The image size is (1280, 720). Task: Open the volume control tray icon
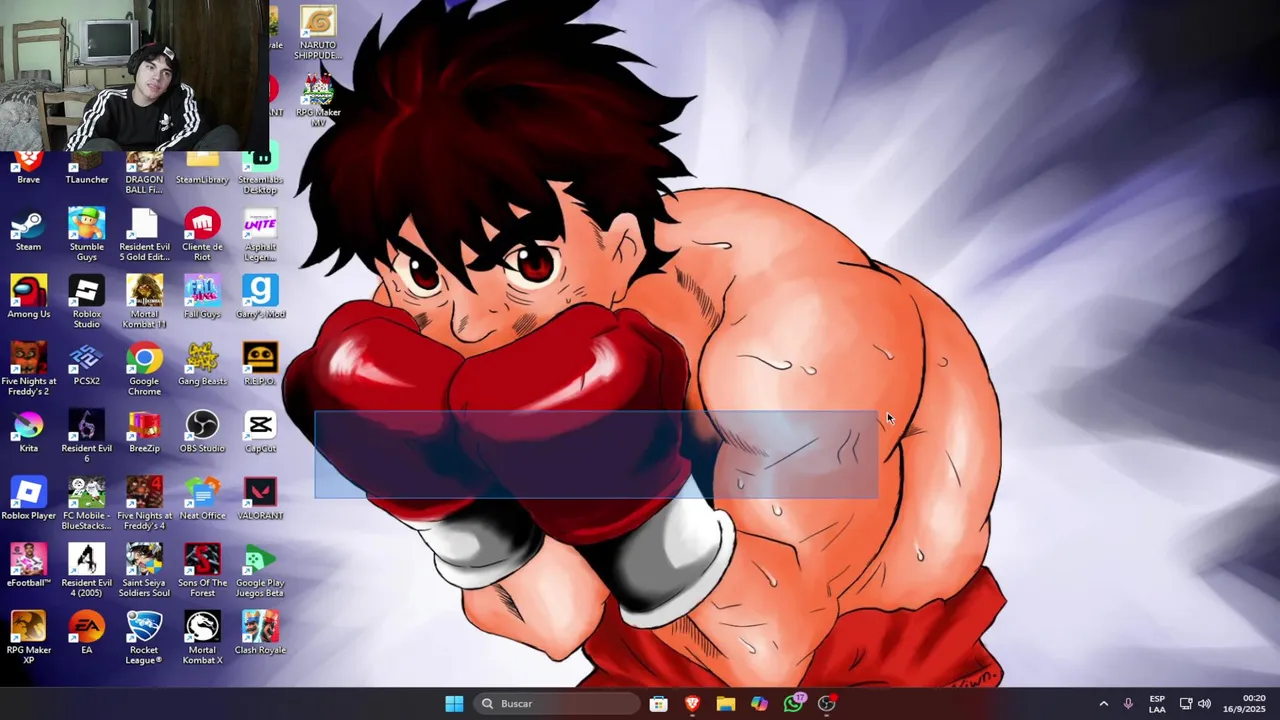[1204, 703]
